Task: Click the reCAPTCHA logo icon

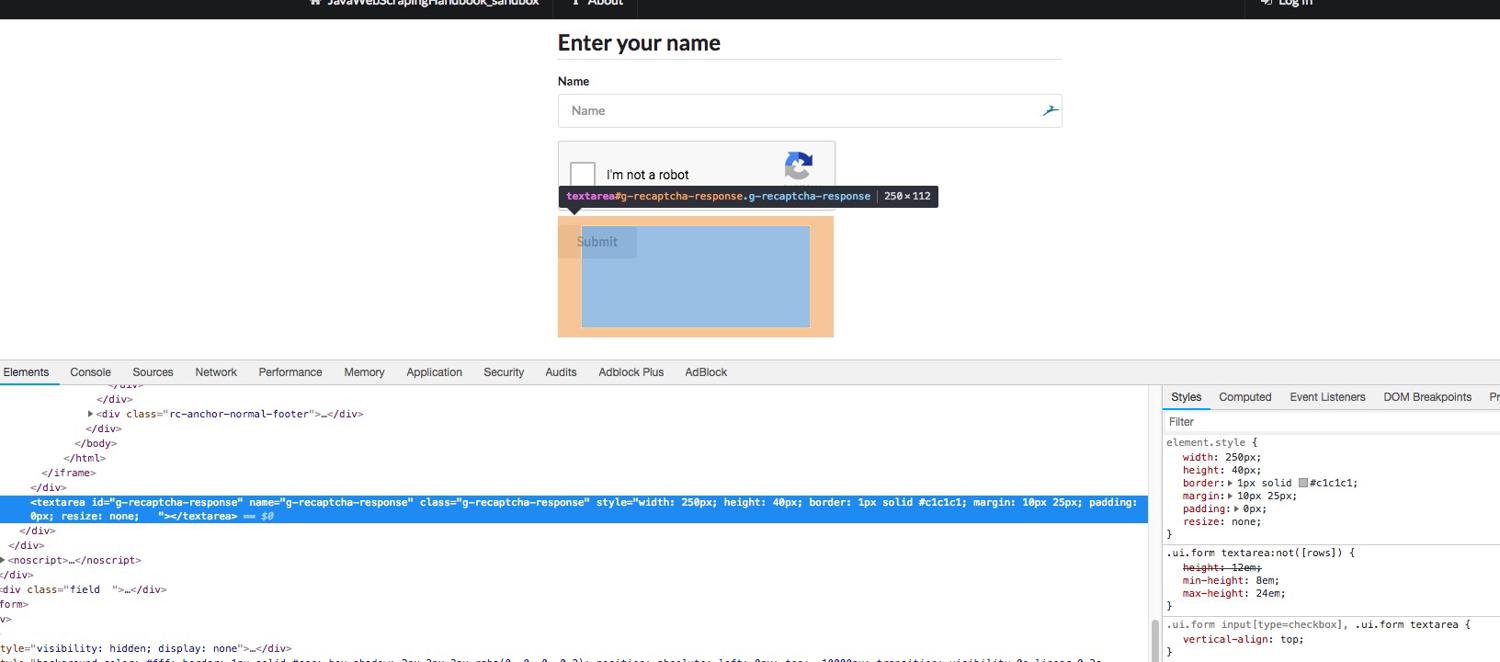Action: click(798, 166)
